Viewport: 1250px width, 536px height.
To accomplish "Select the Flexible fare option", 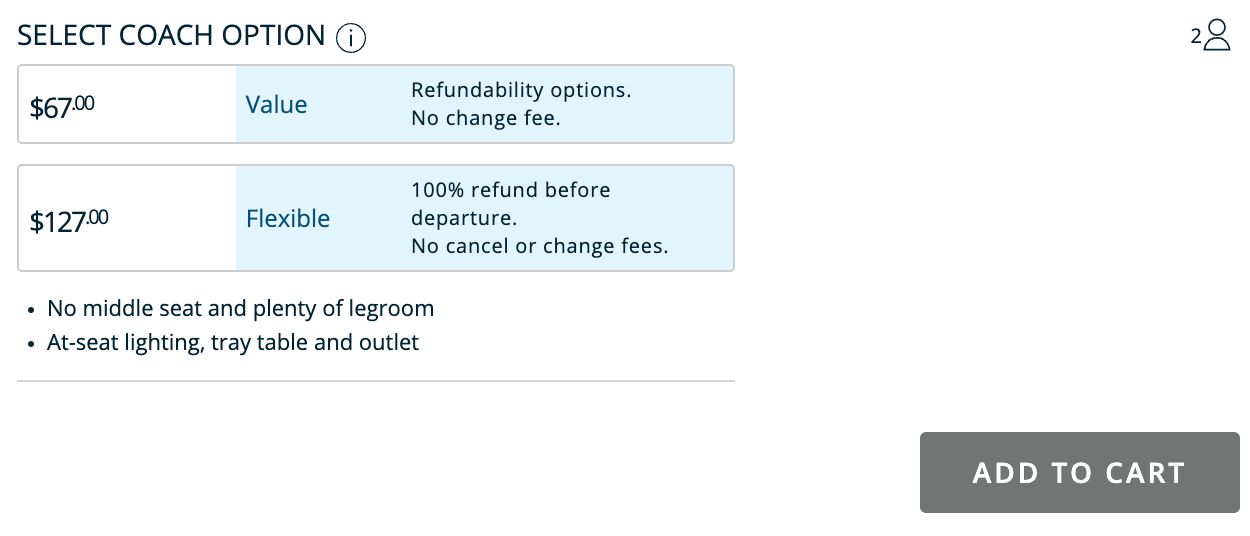I will [376, 218].
